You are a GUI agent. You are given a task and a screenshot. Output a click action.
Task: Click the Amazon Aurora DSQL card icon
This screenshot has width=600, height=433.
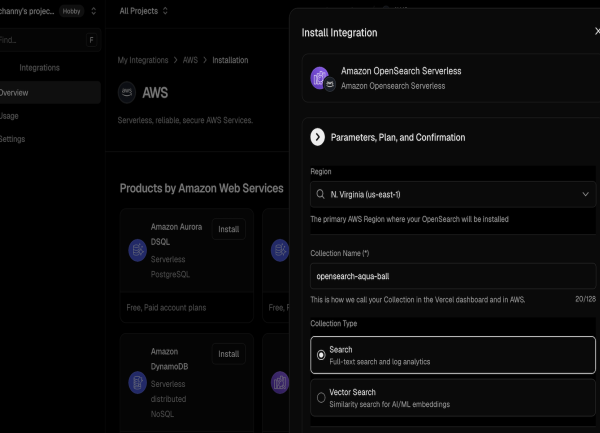(137, 251)
